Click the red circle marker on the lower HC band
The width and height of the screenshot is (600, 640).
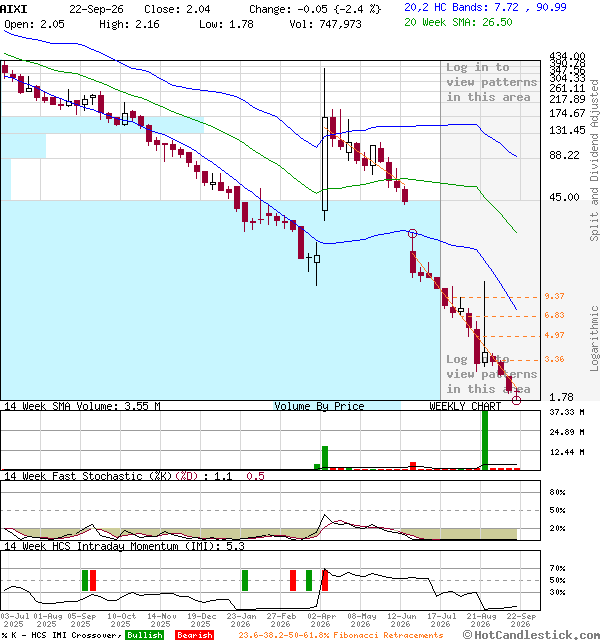coord(413,233)
